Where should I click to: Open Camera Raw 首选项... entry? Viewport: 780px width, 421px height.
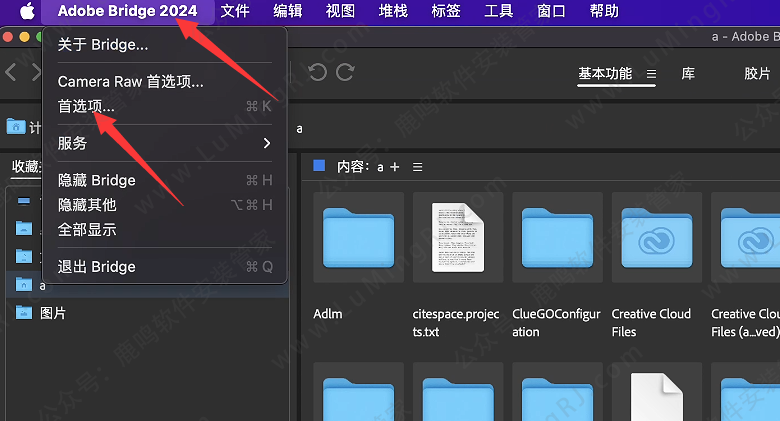(x=165, y=82)
